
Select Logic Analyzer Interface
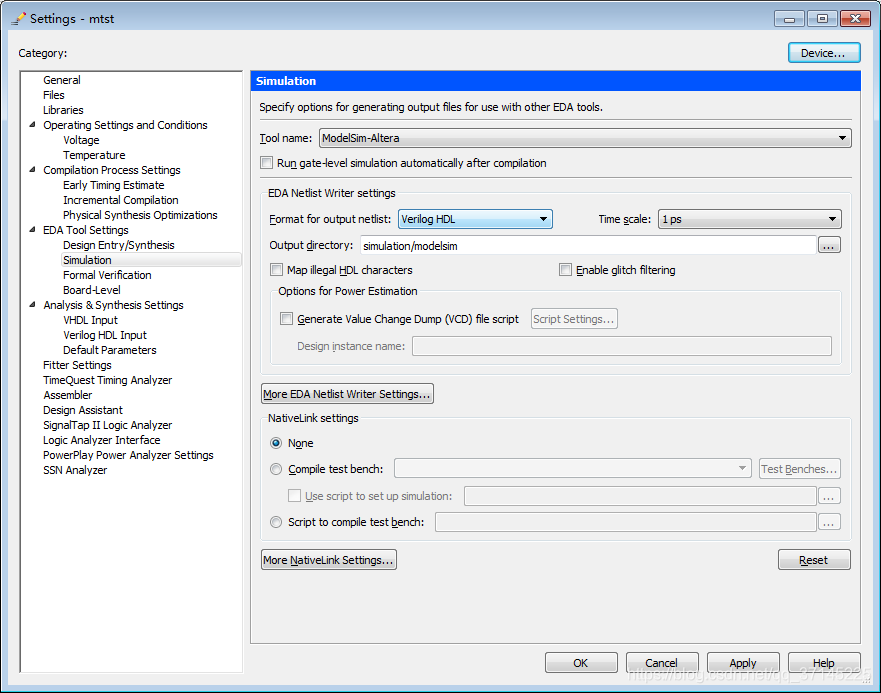102,440
